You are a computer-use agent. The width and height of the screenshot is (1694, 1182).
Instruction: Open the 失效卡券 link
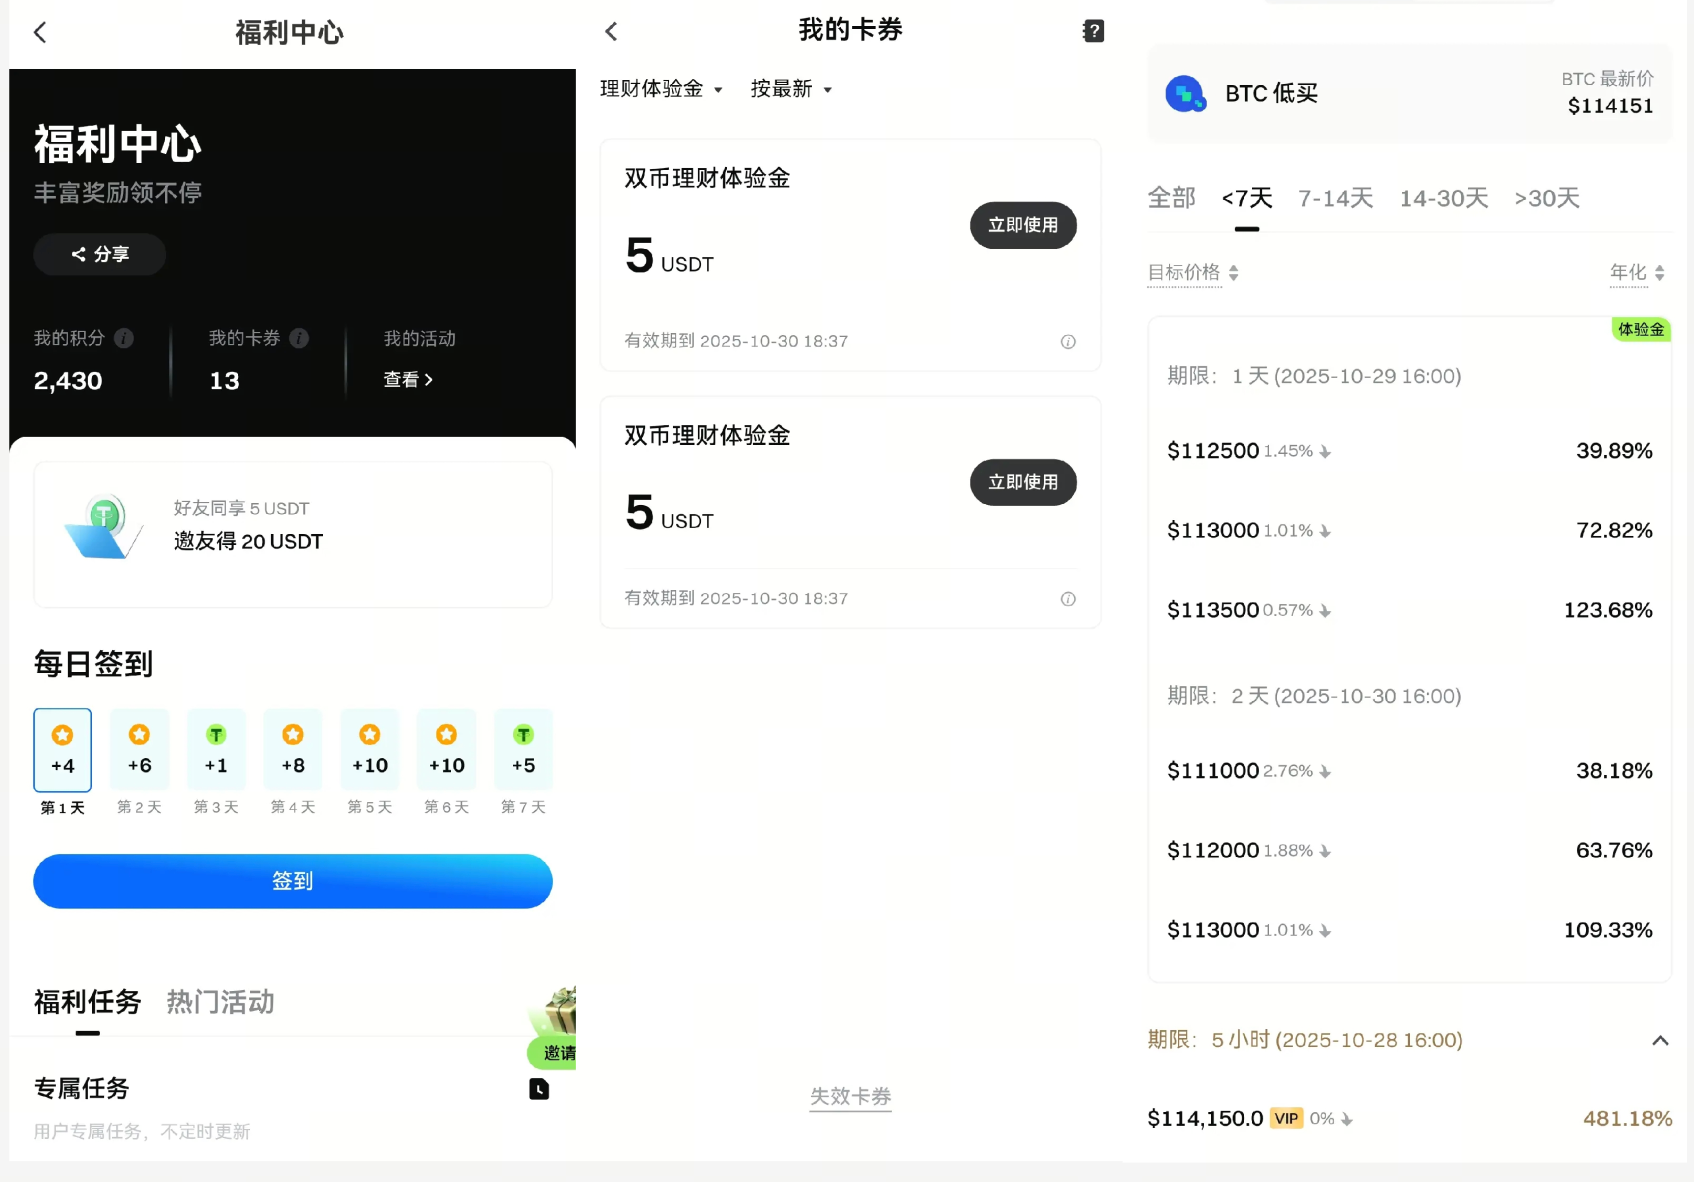pyautogui.click(x=850, y=1097)
